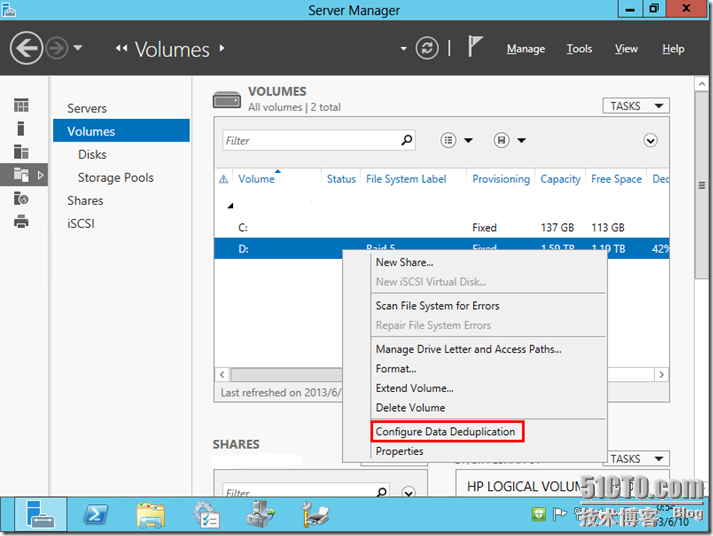The width and height of the screenshot is (713, 536).
Task: Open the Manage menu
Action: click(526, 49)
